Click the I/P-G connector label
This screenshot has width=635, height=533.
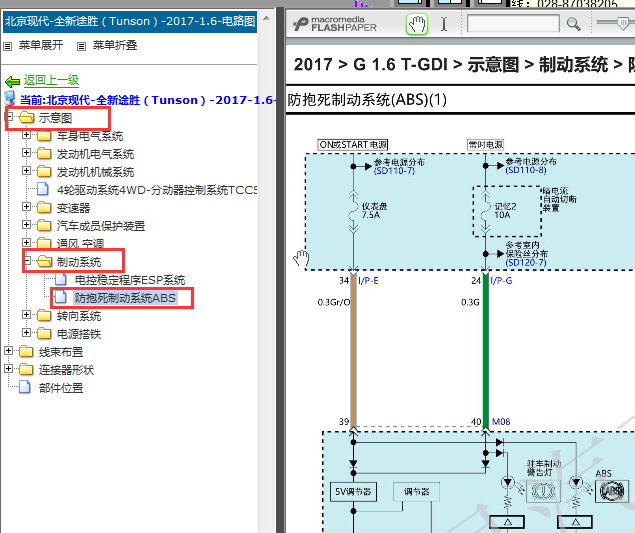[x=501, y=281]
